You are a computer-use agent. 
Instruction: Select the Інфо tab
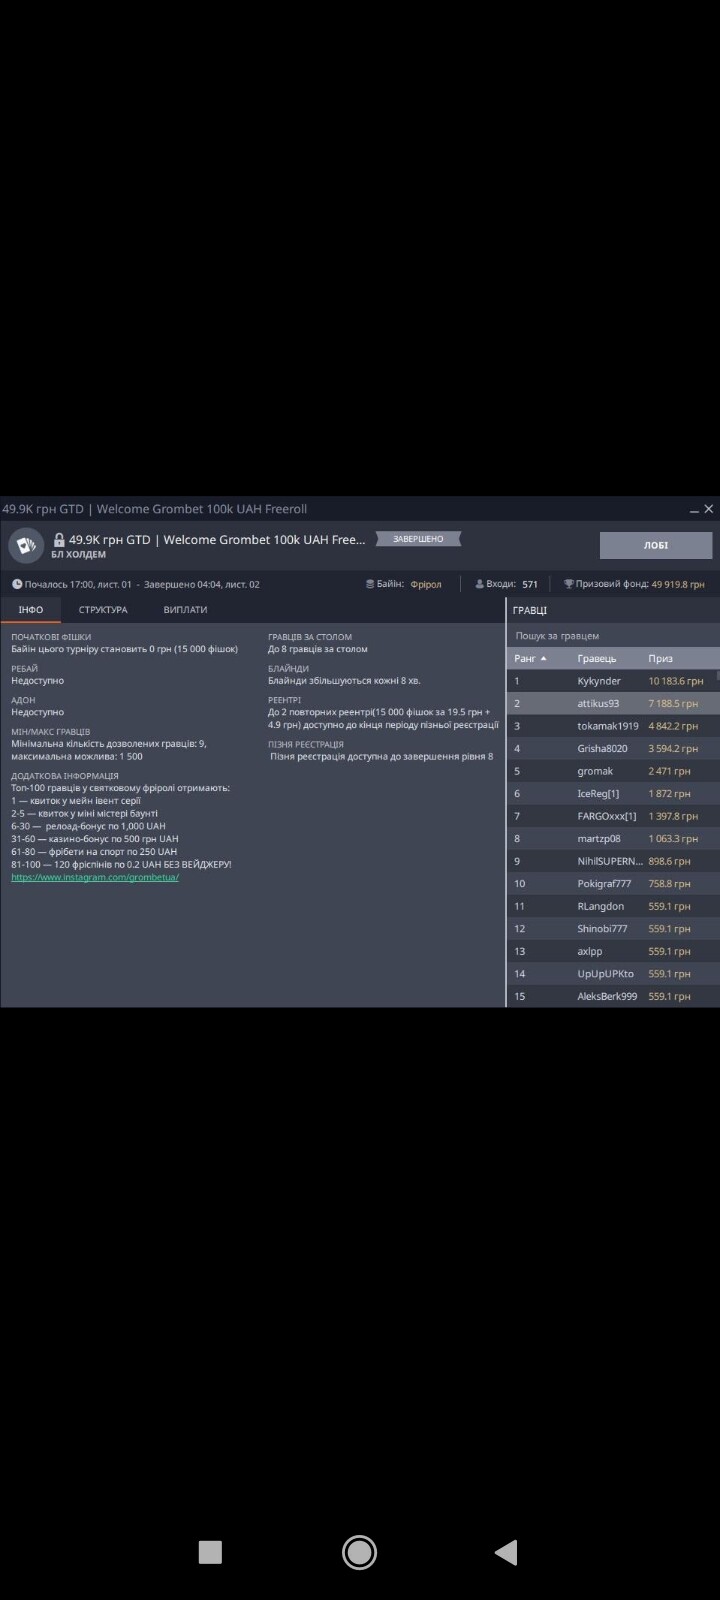click(30, 610)
